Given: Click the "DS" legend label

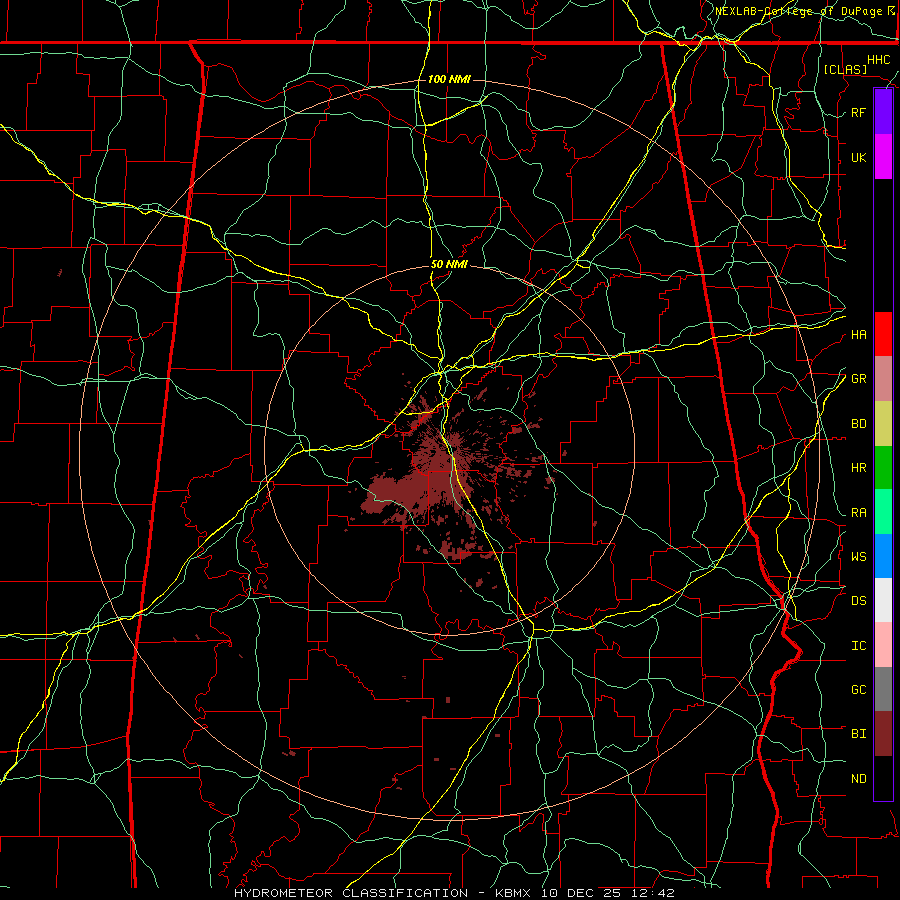Looking at the screenshot, I should pos(858,601).
